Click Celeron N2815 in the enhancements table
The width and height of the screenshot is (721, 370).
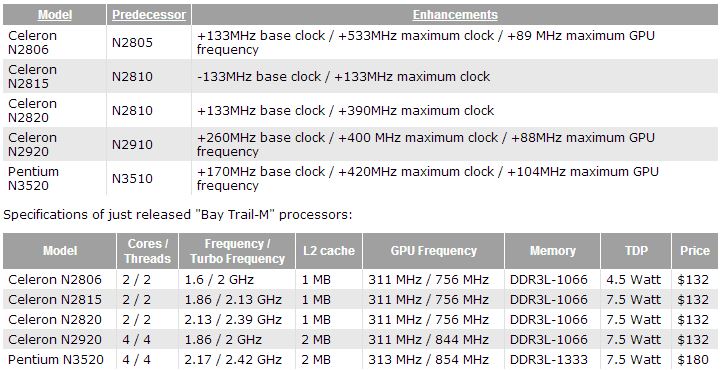[33, 76]
